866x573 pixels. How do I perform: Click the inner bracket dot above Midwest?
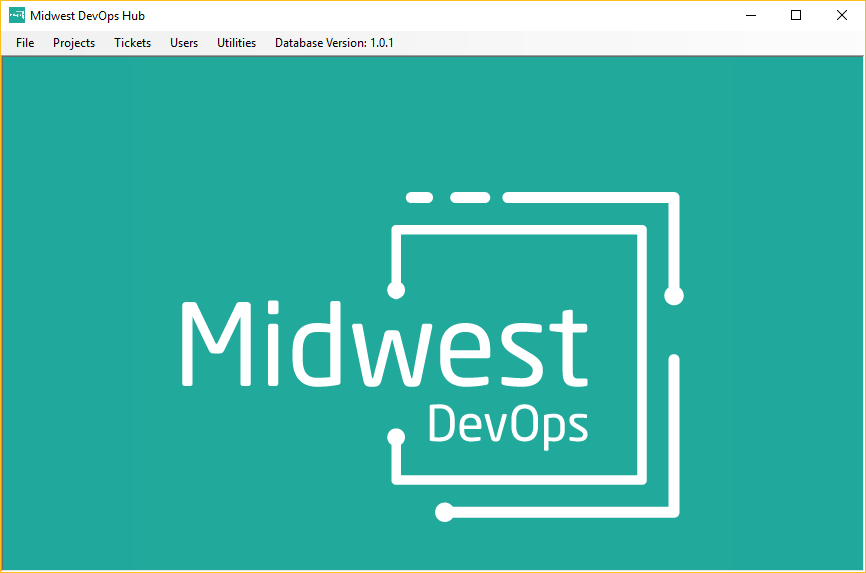tap(396, 290)
